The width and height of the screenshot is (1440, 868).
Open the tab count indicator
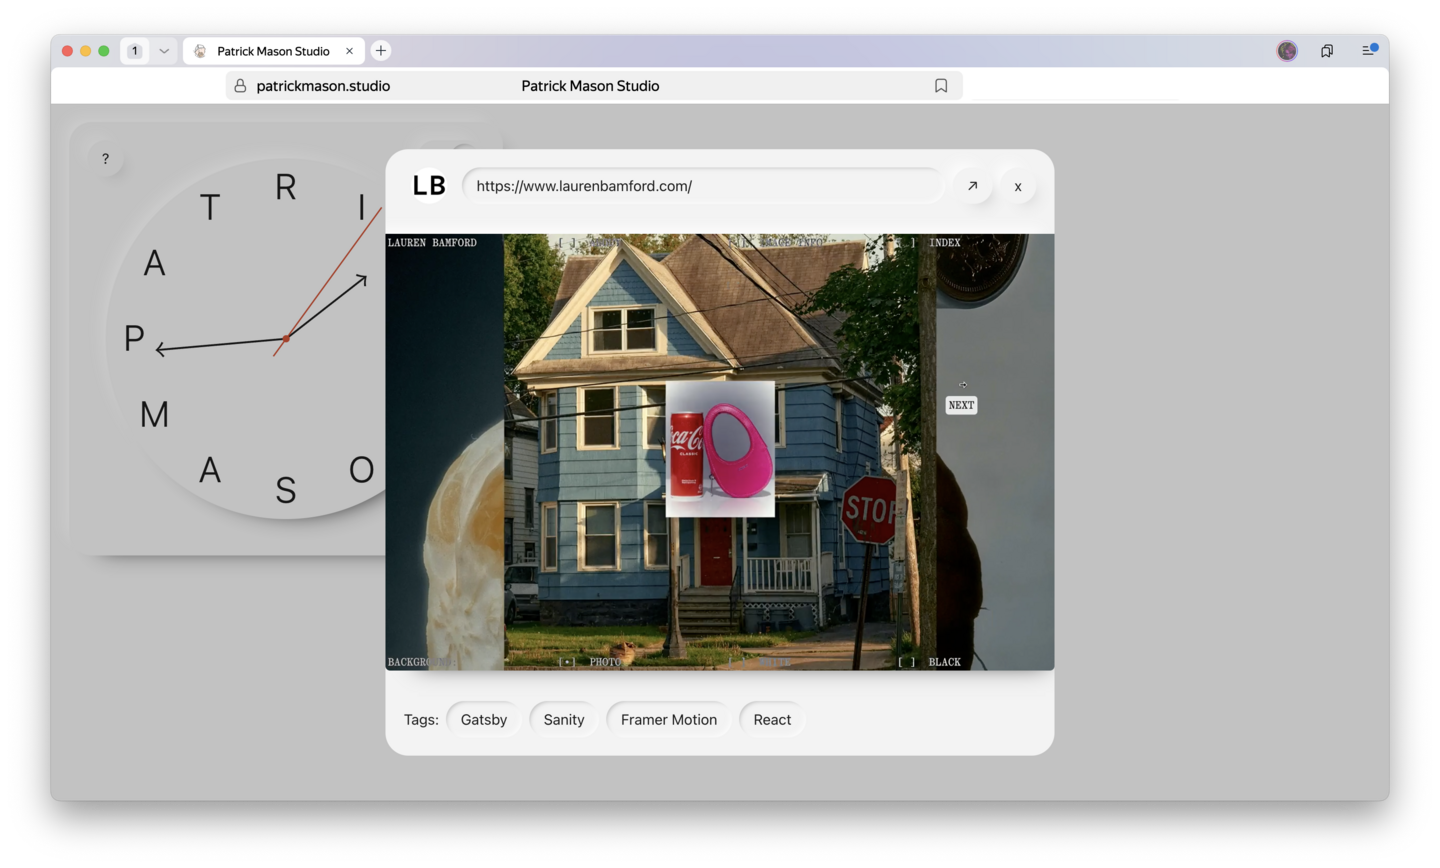135,51
